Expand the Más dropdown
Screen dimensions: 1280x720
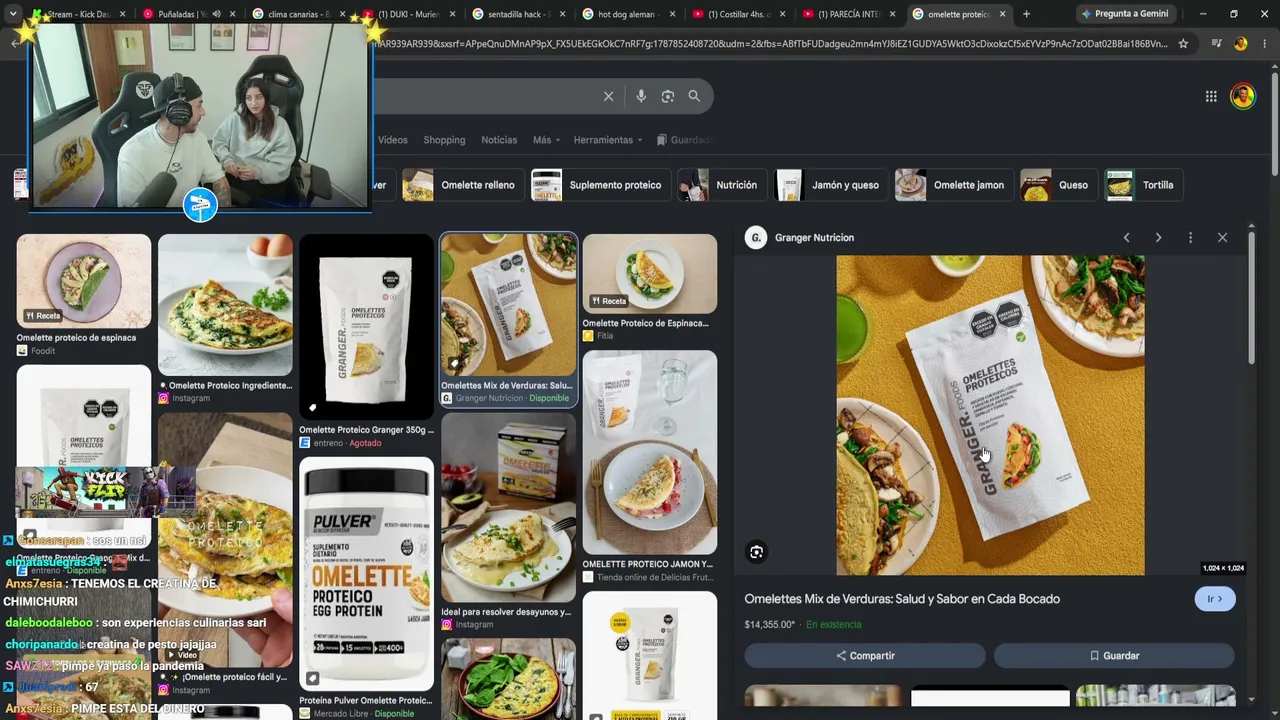pos(546,140)
